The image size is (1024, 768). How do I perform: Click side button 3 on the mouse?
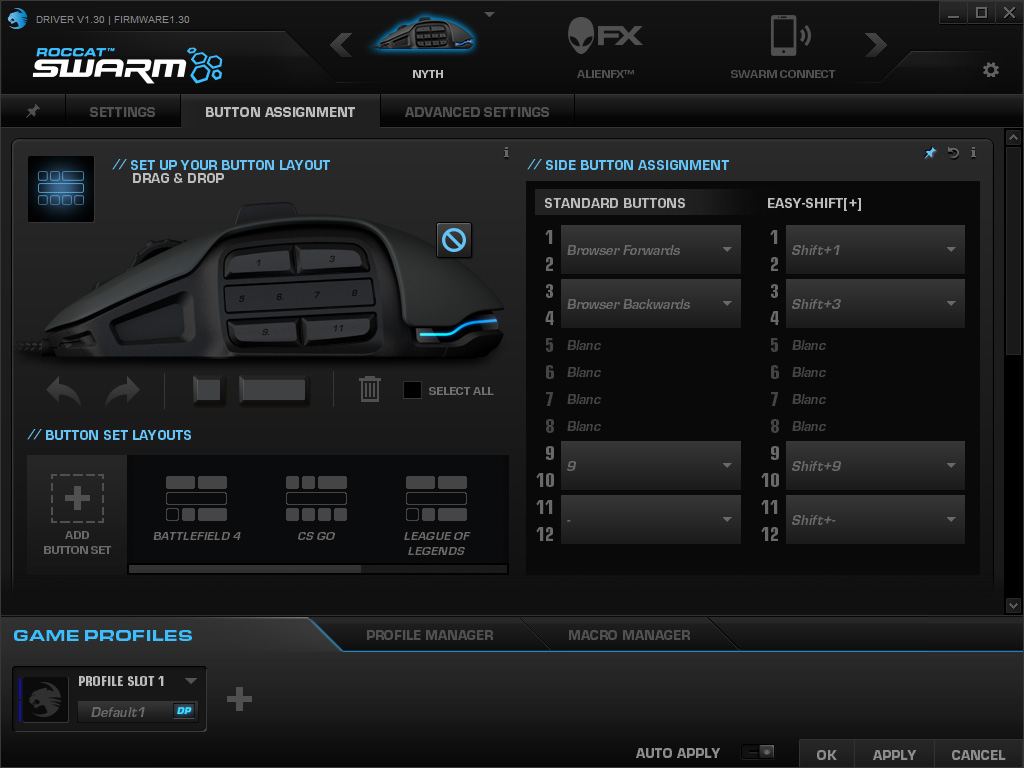[331, 259]
